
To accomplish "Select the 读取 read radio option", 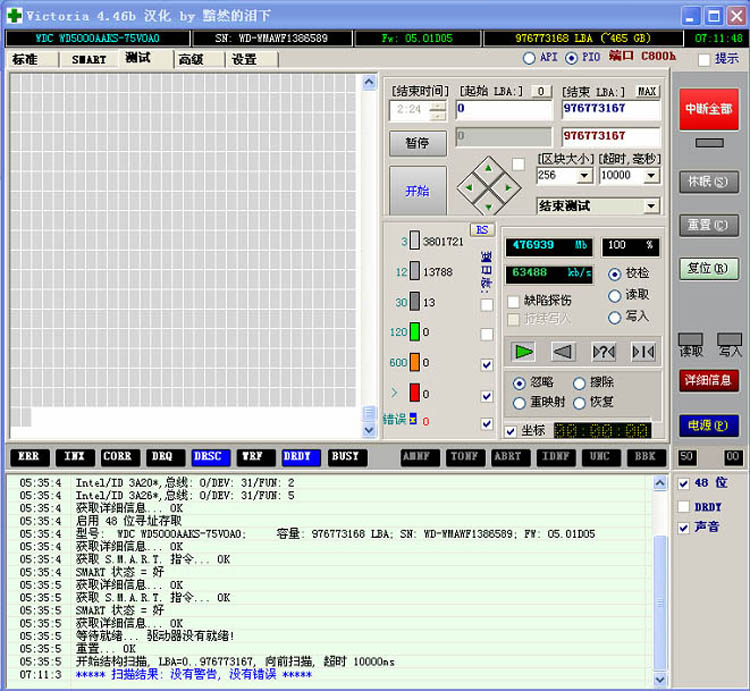I will point(614,296).
